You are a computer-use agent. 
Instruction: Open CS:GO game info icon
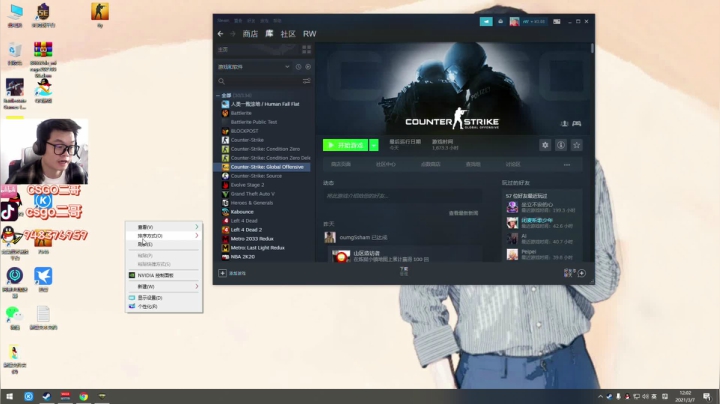pos(561,145)
